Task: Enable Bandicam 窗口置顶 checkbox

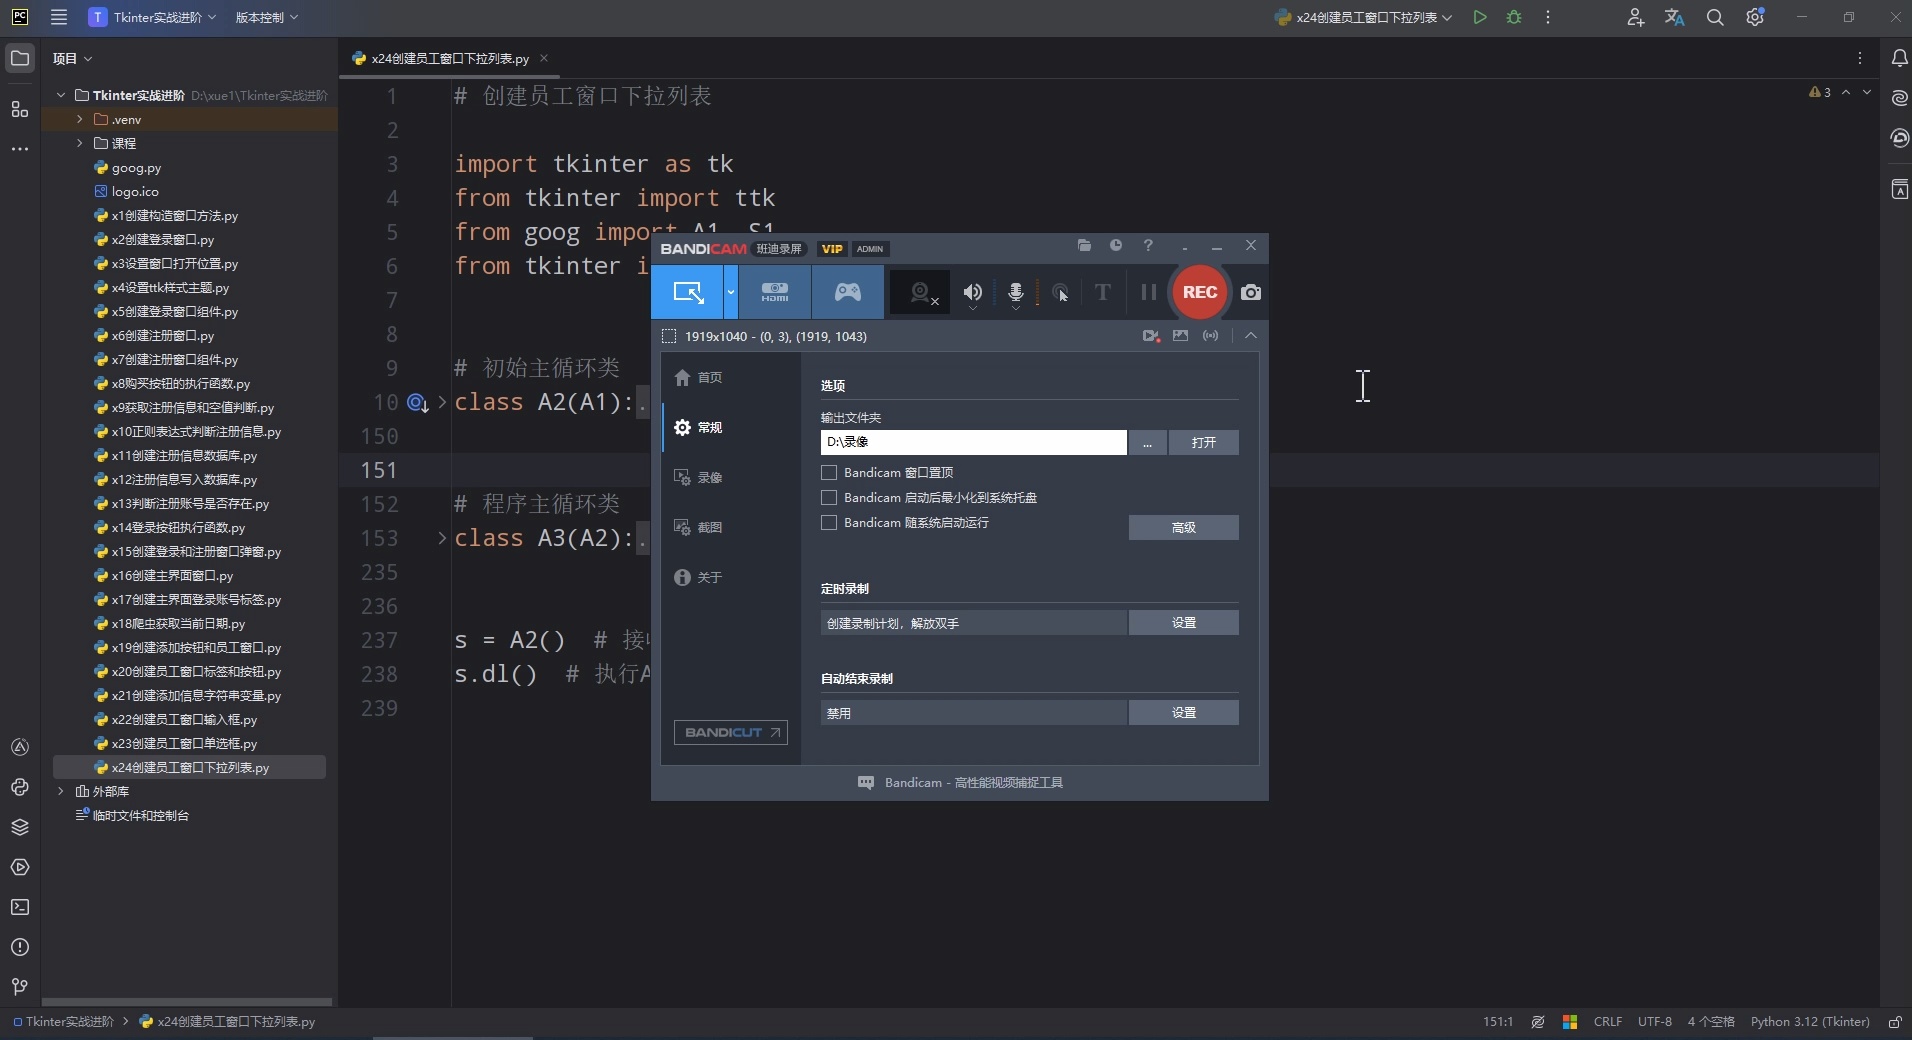Action: [829, 472]
